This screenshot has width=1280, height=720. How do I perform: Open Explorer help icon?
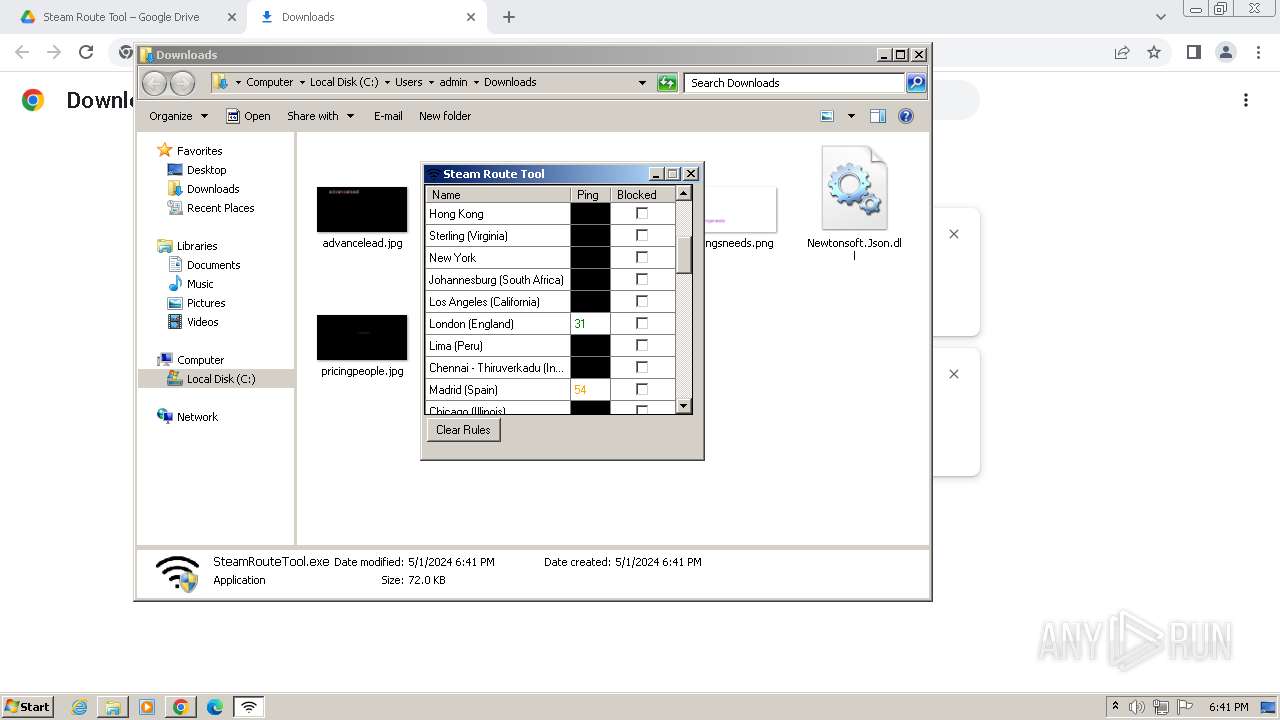click(x=906, y=116)
